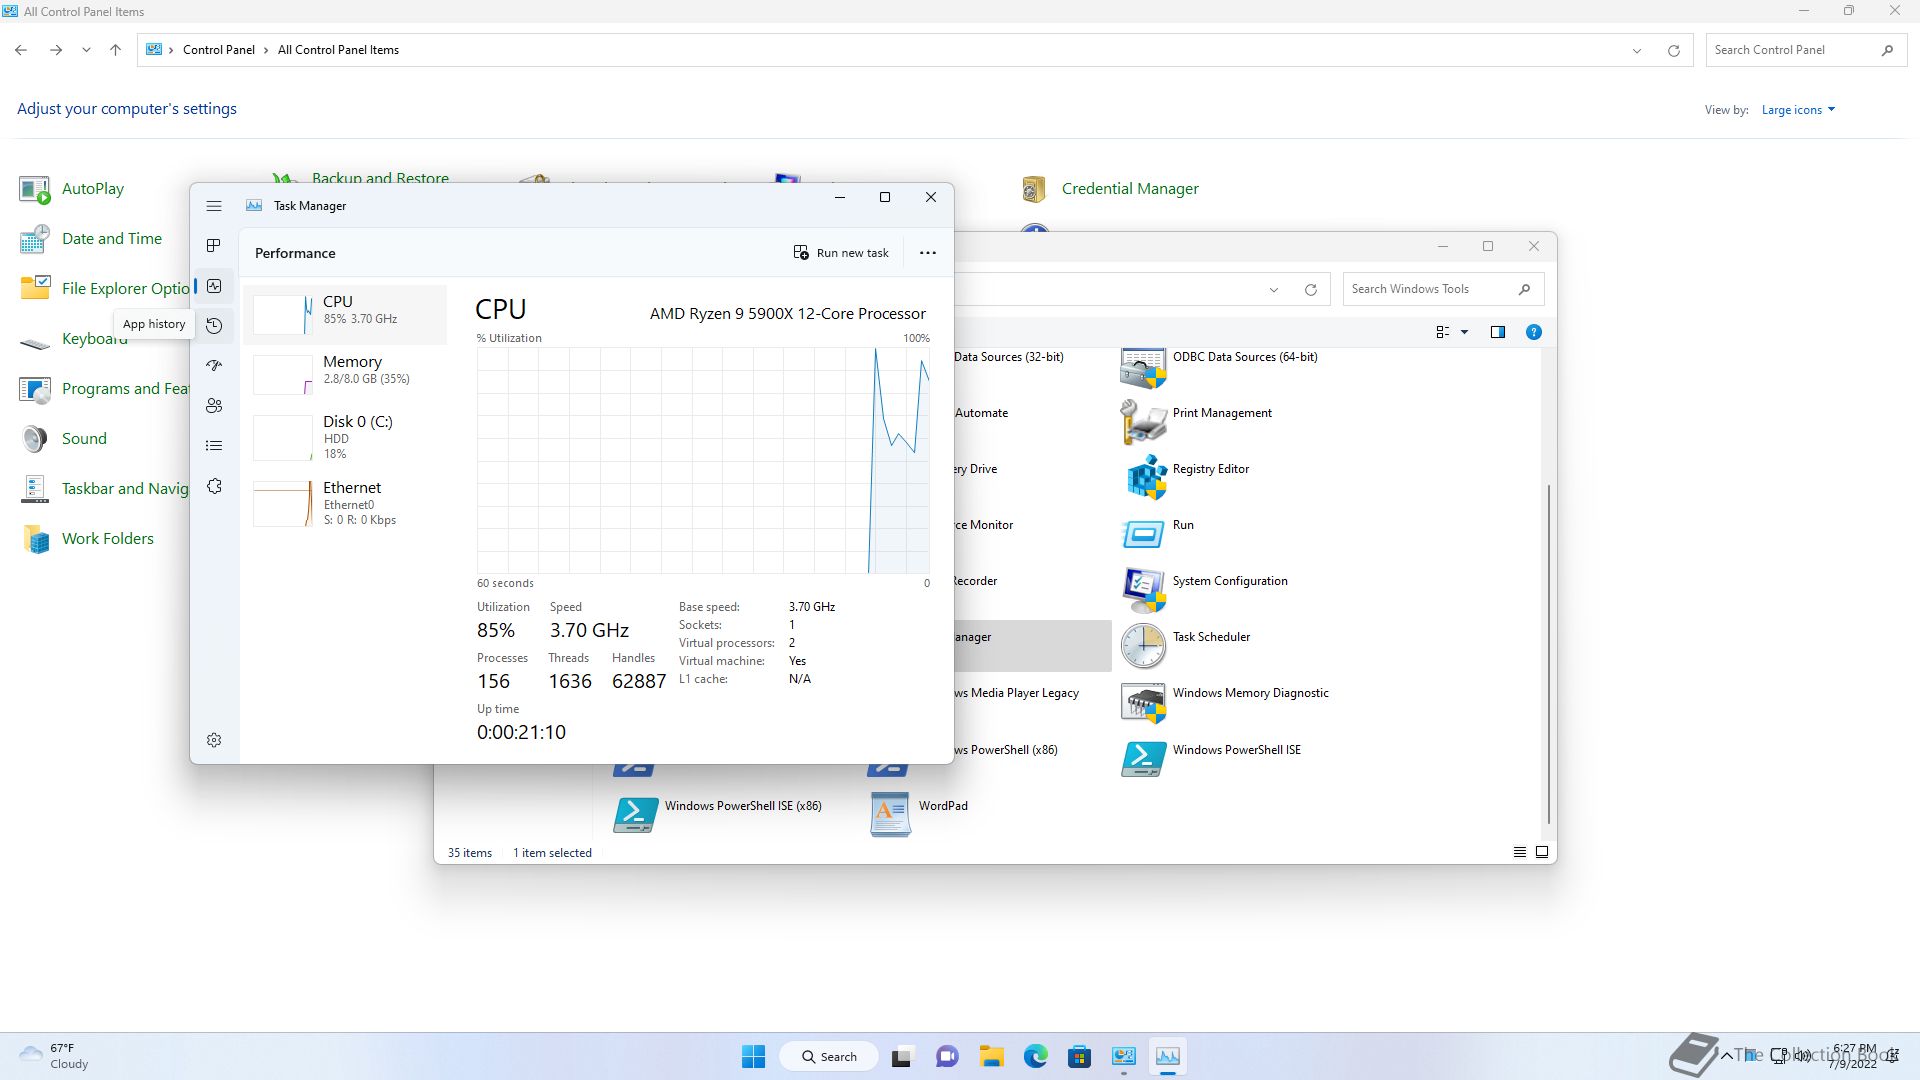Open File Explorer from taskbar
1920x1080 pixels.
point(991,1056)
